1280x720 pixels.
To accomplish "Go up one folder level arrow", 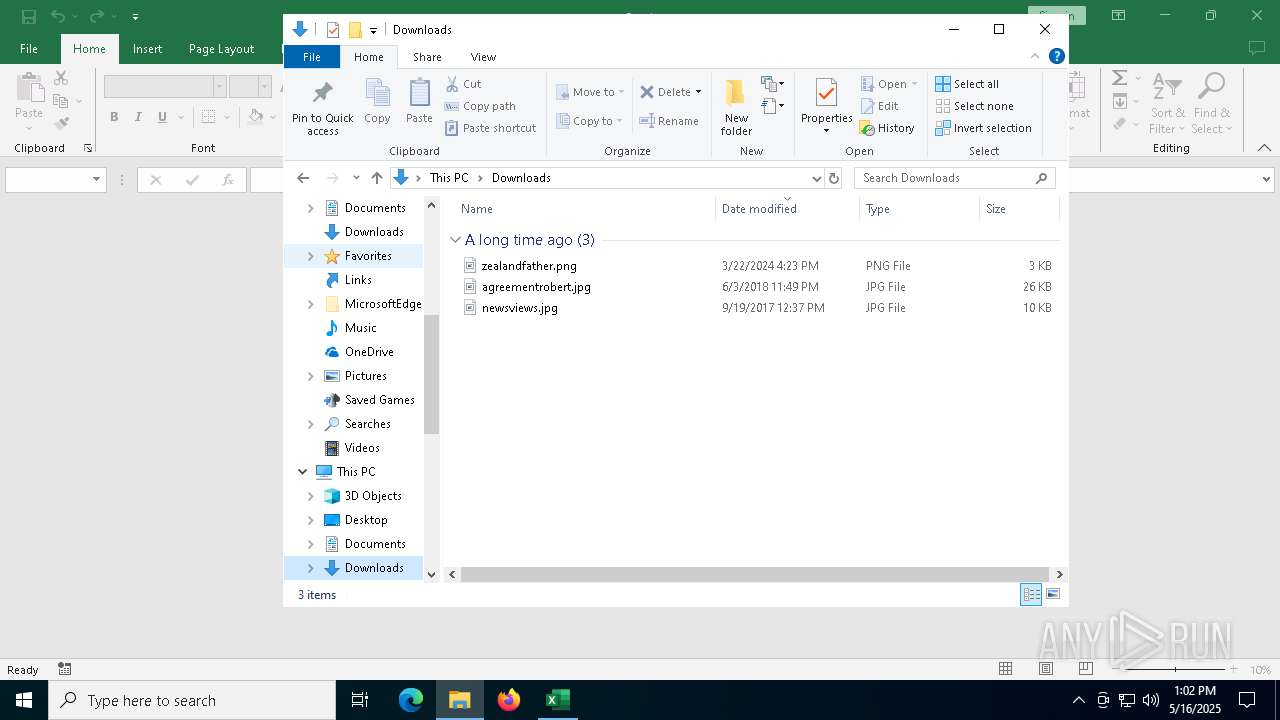I will [x=376, y=178].
